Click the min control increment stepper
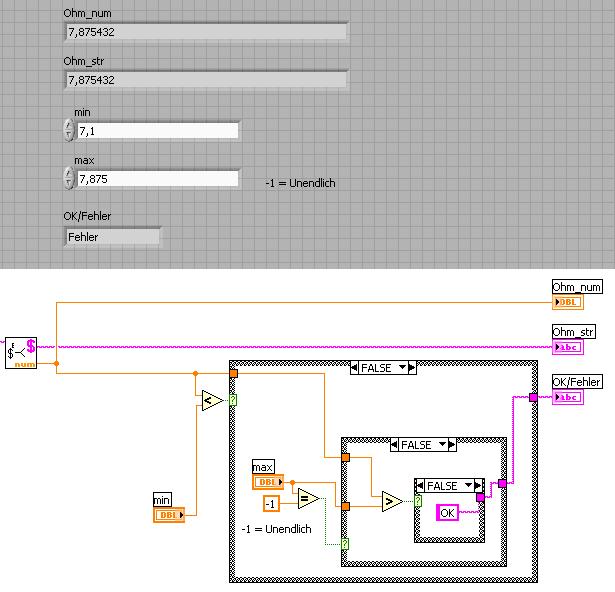 (x=69, y=126)
